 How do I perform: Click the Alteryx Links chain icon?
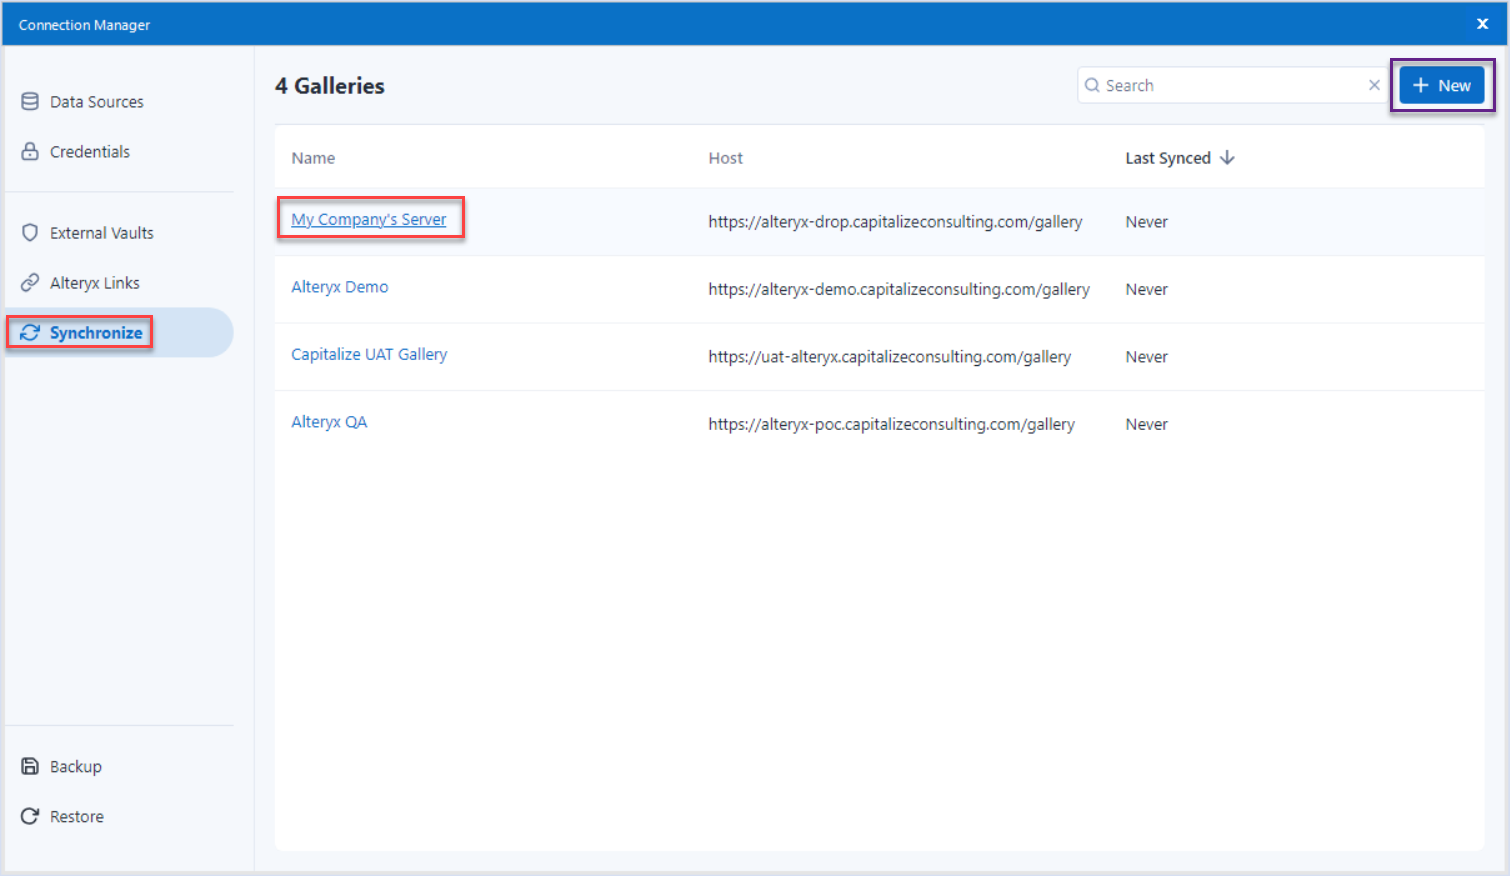point(30,282)
